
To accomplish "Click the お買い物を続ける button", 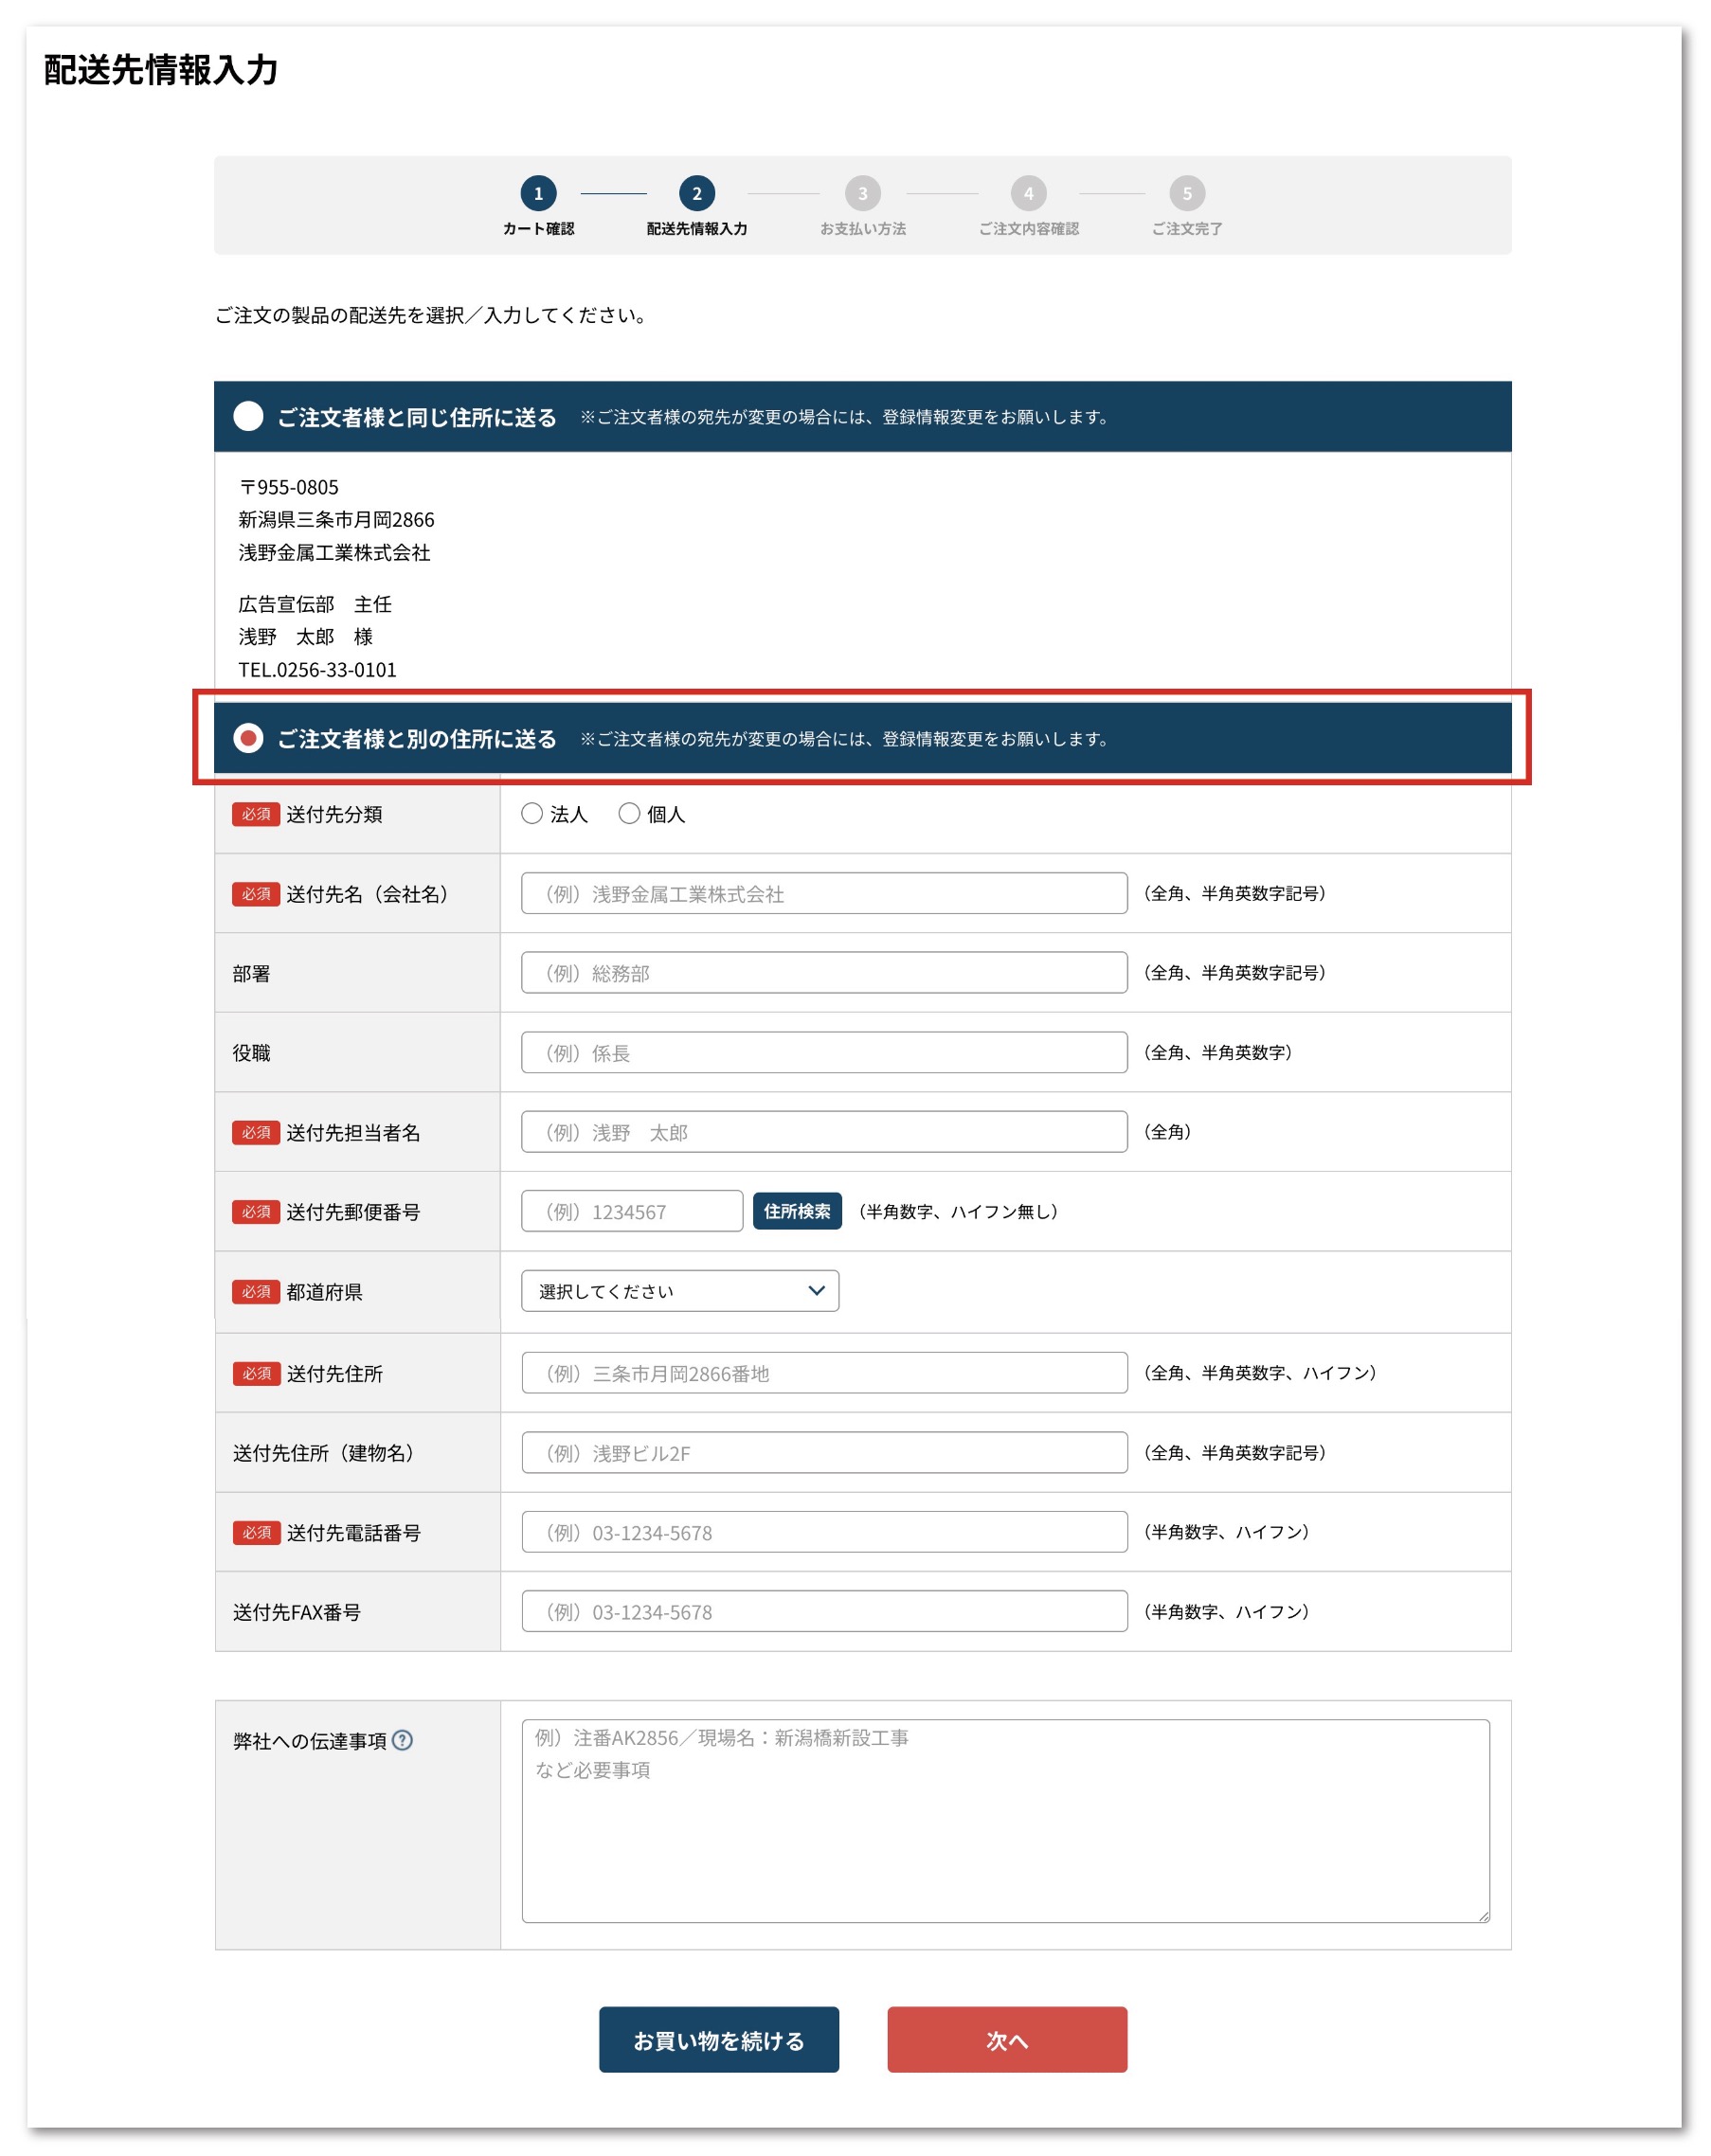I will click(719, 2040).
